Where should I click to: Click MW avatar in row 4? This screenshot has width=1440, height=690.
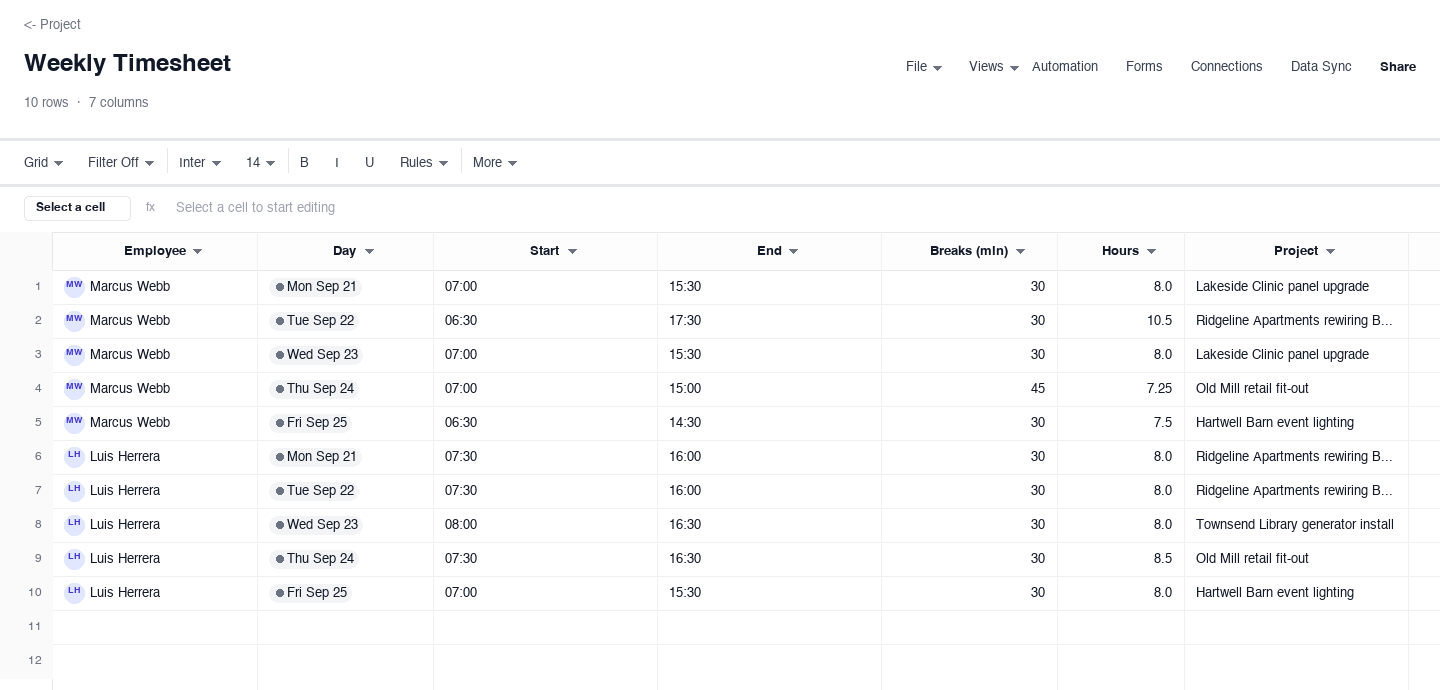pos(74,389)
